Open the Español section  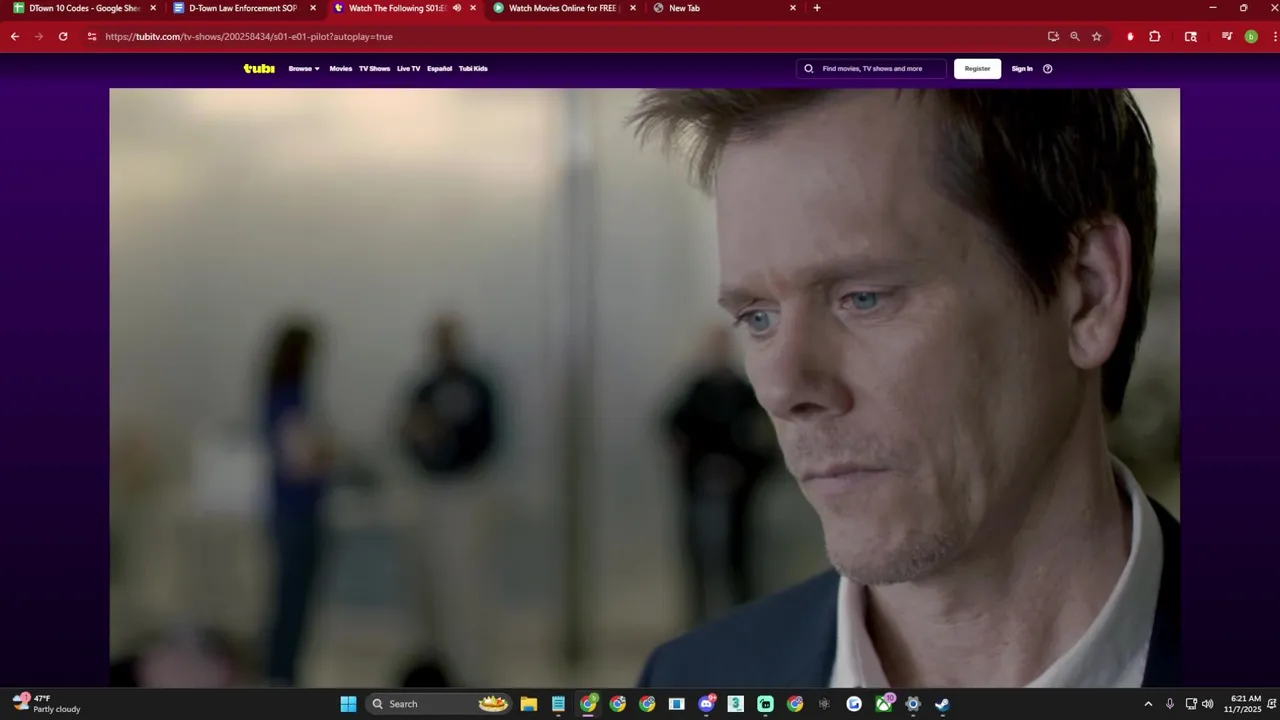point(439,69)
